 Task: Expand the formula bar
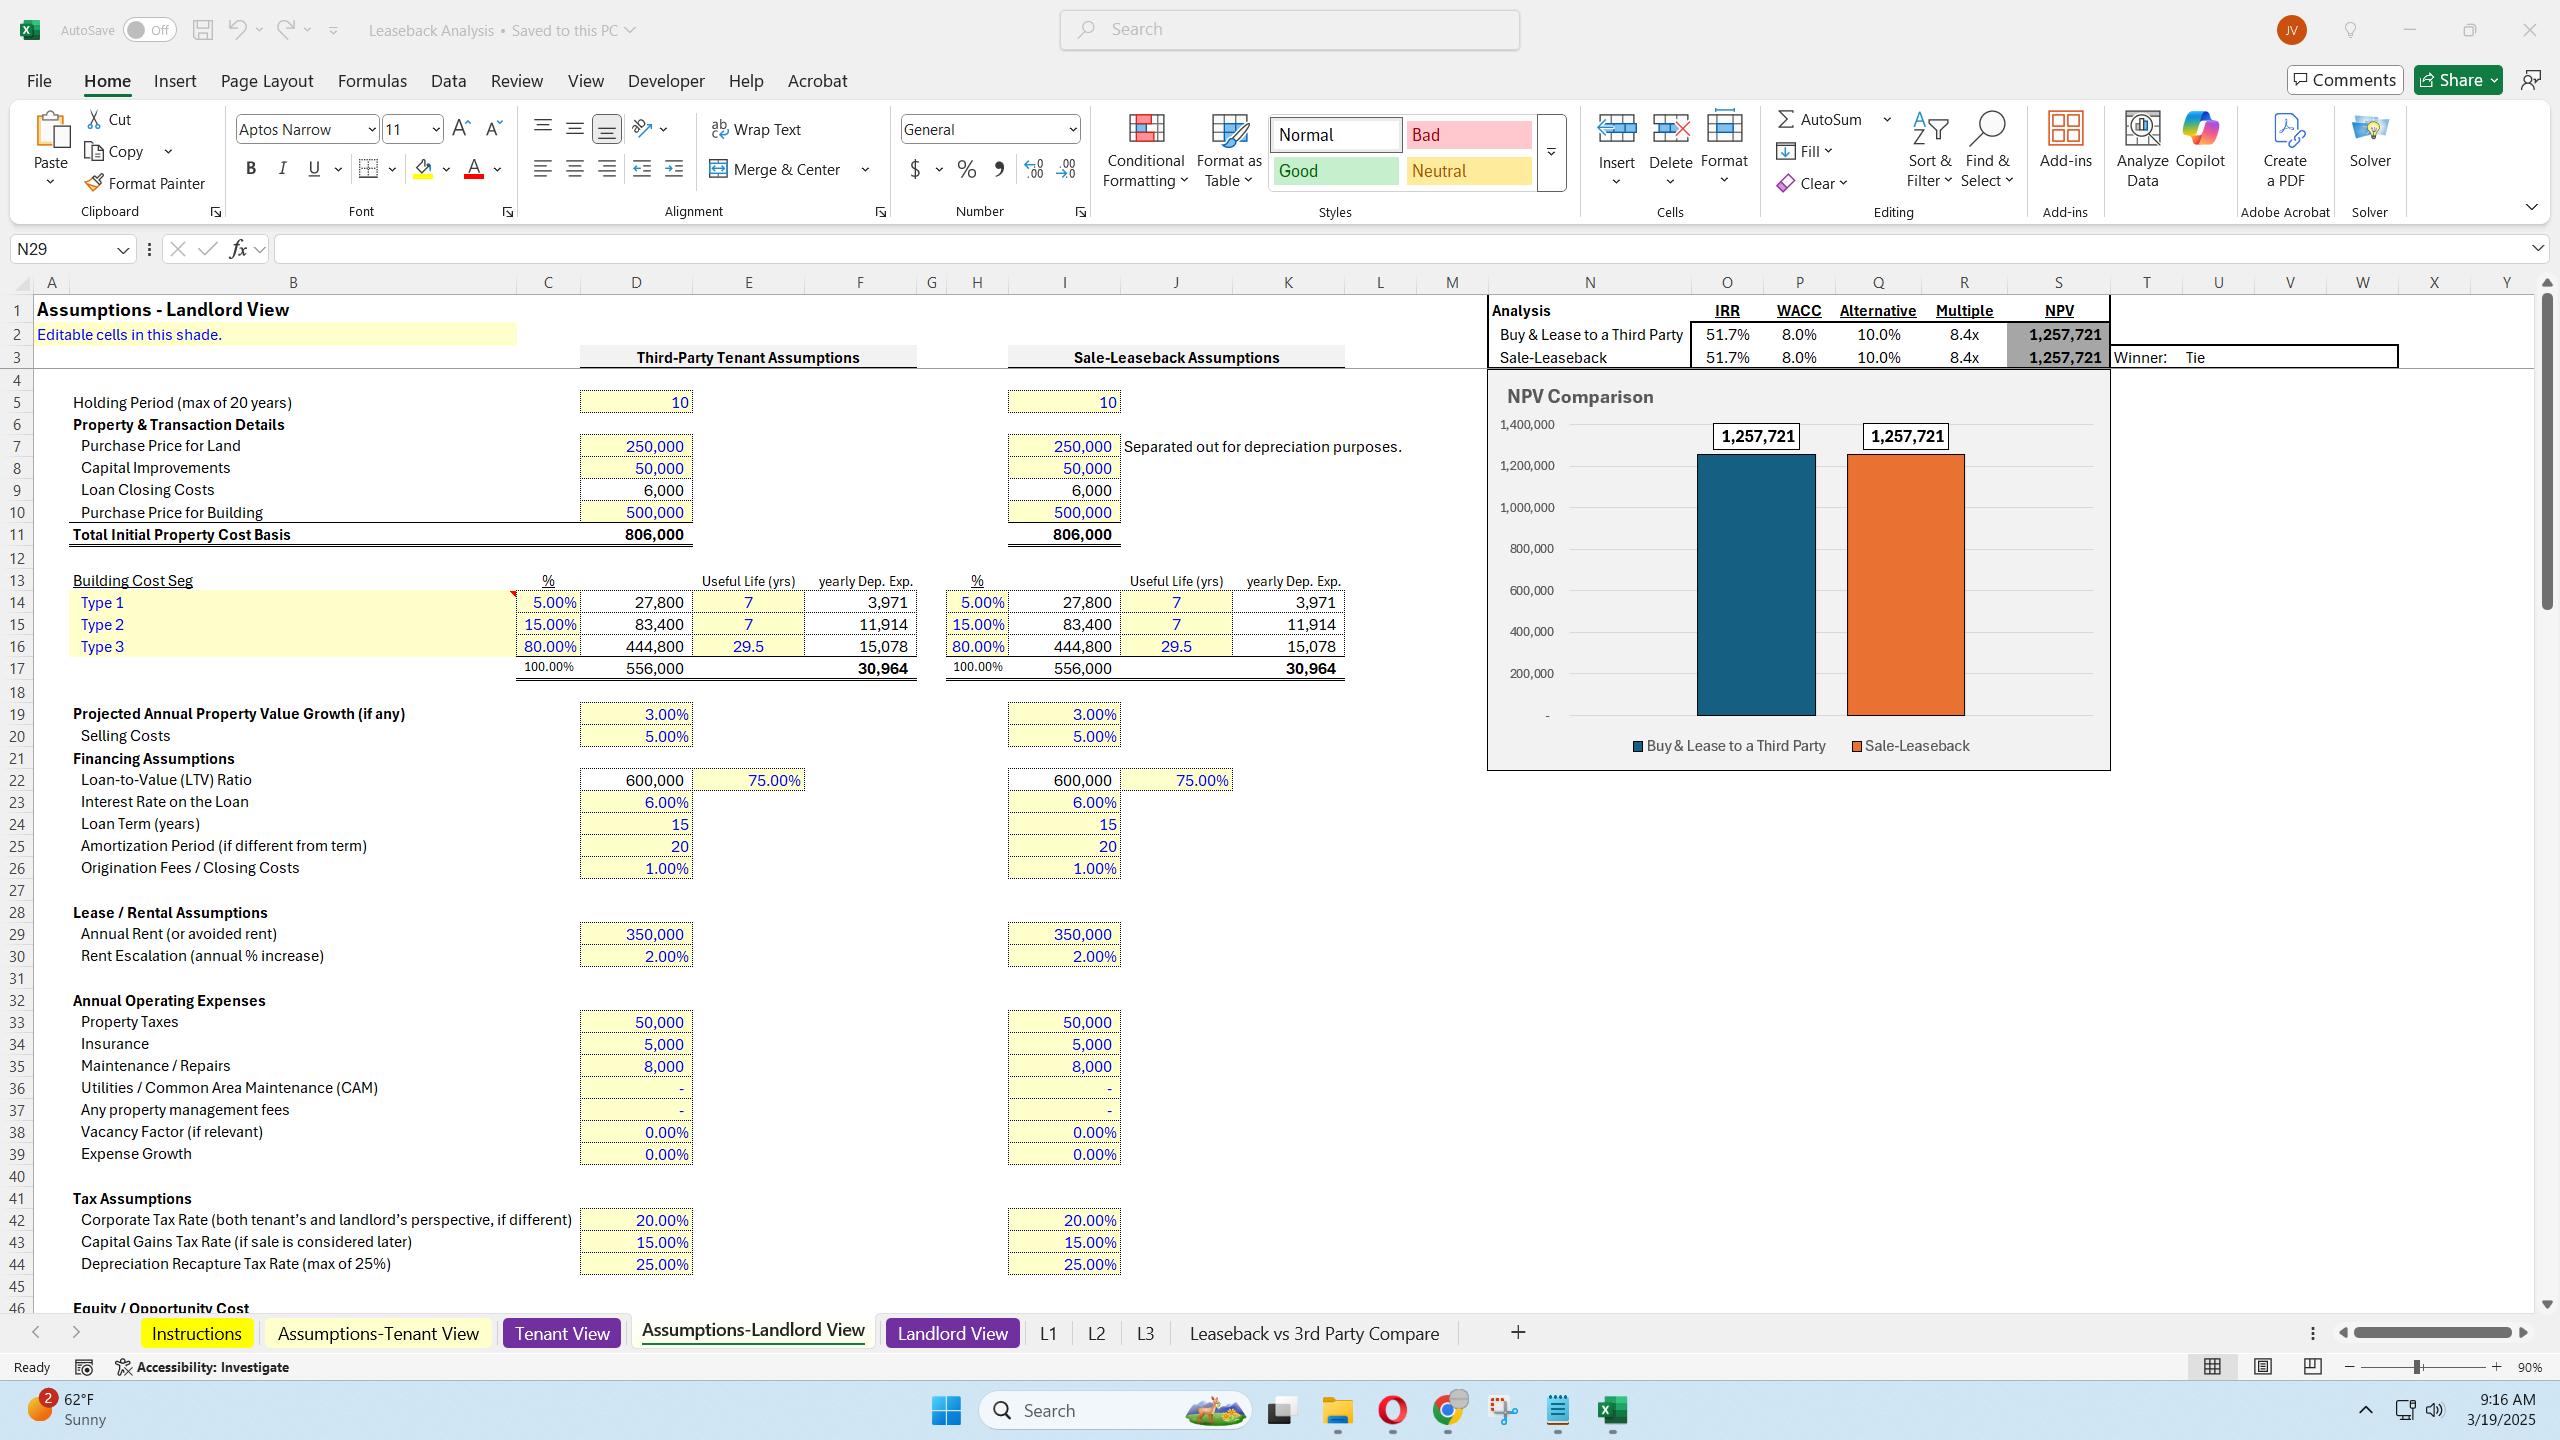tap(2538, 248)
